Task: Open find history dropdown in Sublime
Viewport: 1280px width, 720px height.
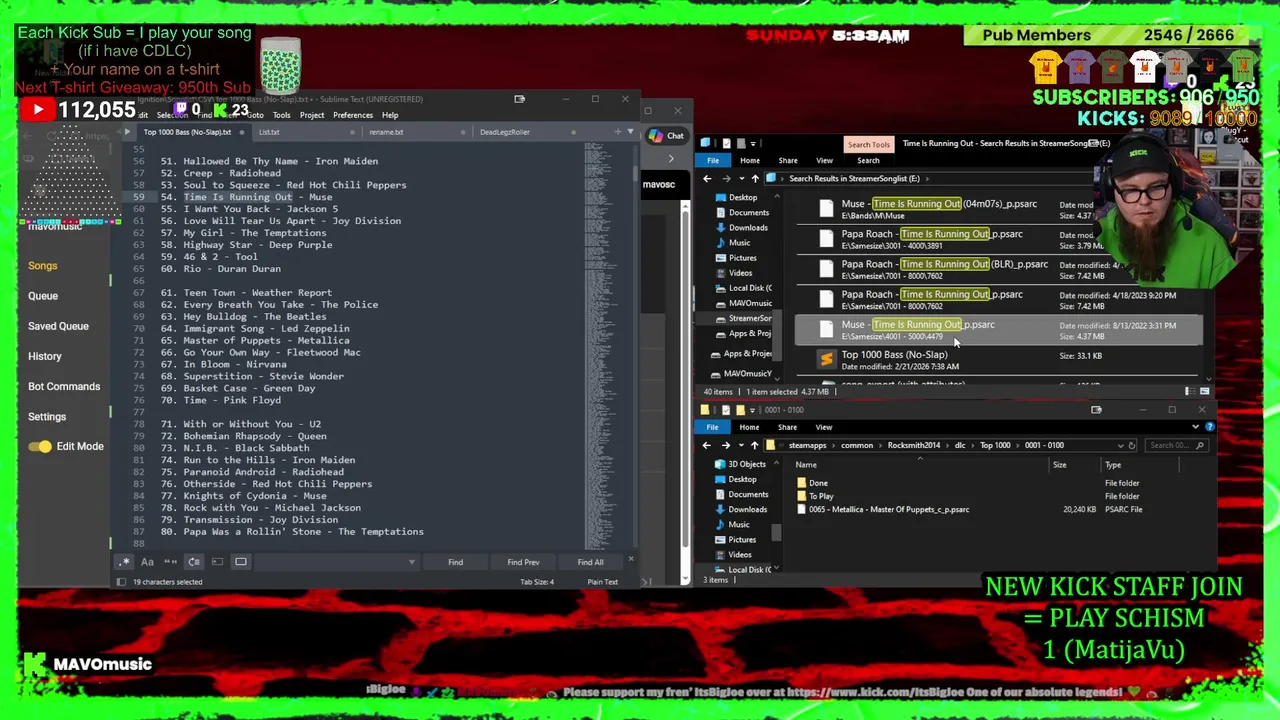Action: pos(411,562)
